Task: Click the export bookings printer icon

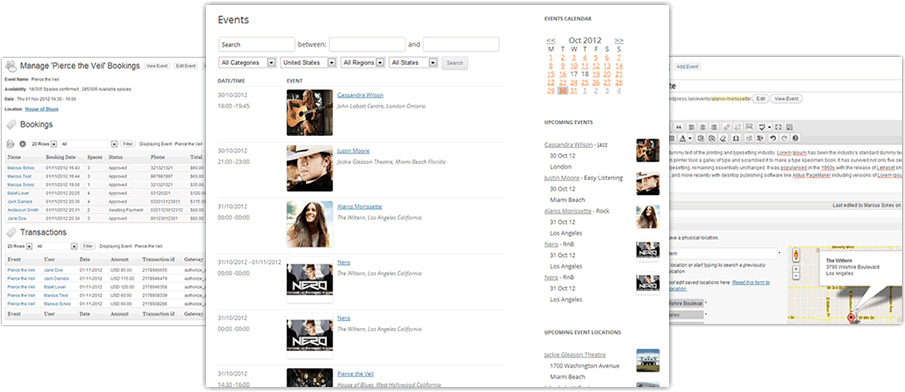Action: pyautogui.click(x=10, y=144)
